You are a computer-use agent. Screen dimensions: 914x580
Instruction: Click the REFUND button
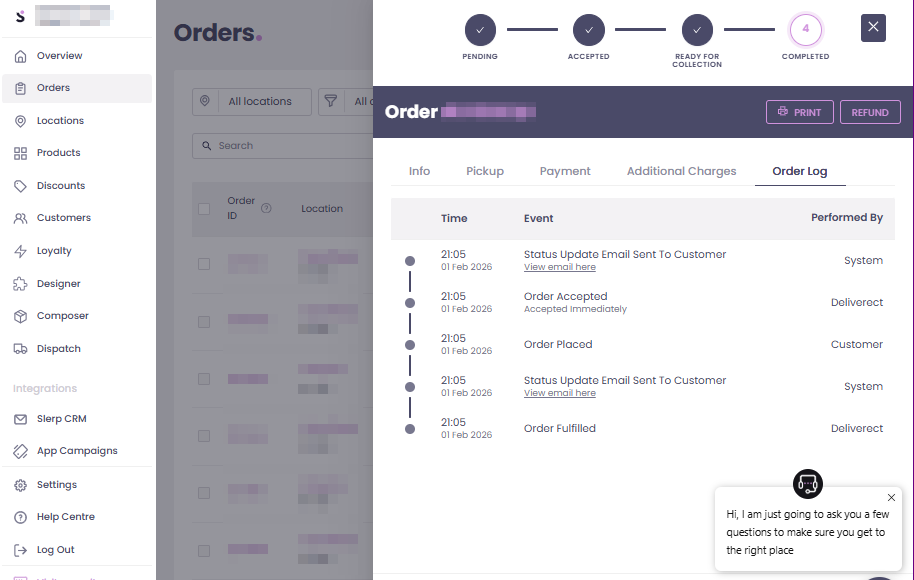tap(869, 112)
